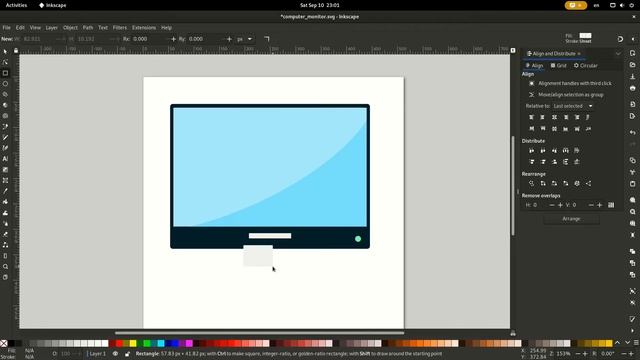Click Activities in the top bar
This screenshot has height=360, width=640.
point(16,5)
